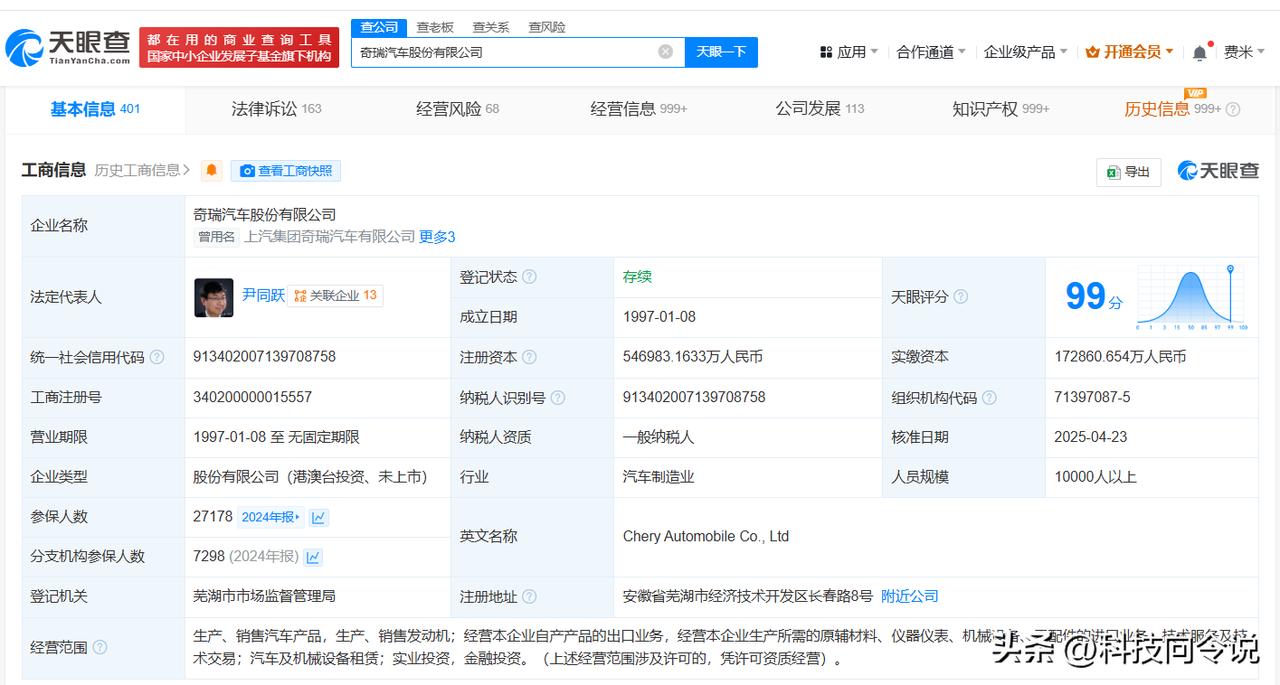Open help icon next to 天眼评分
The image size is (1280, 685).
click(x=961, y=297)
